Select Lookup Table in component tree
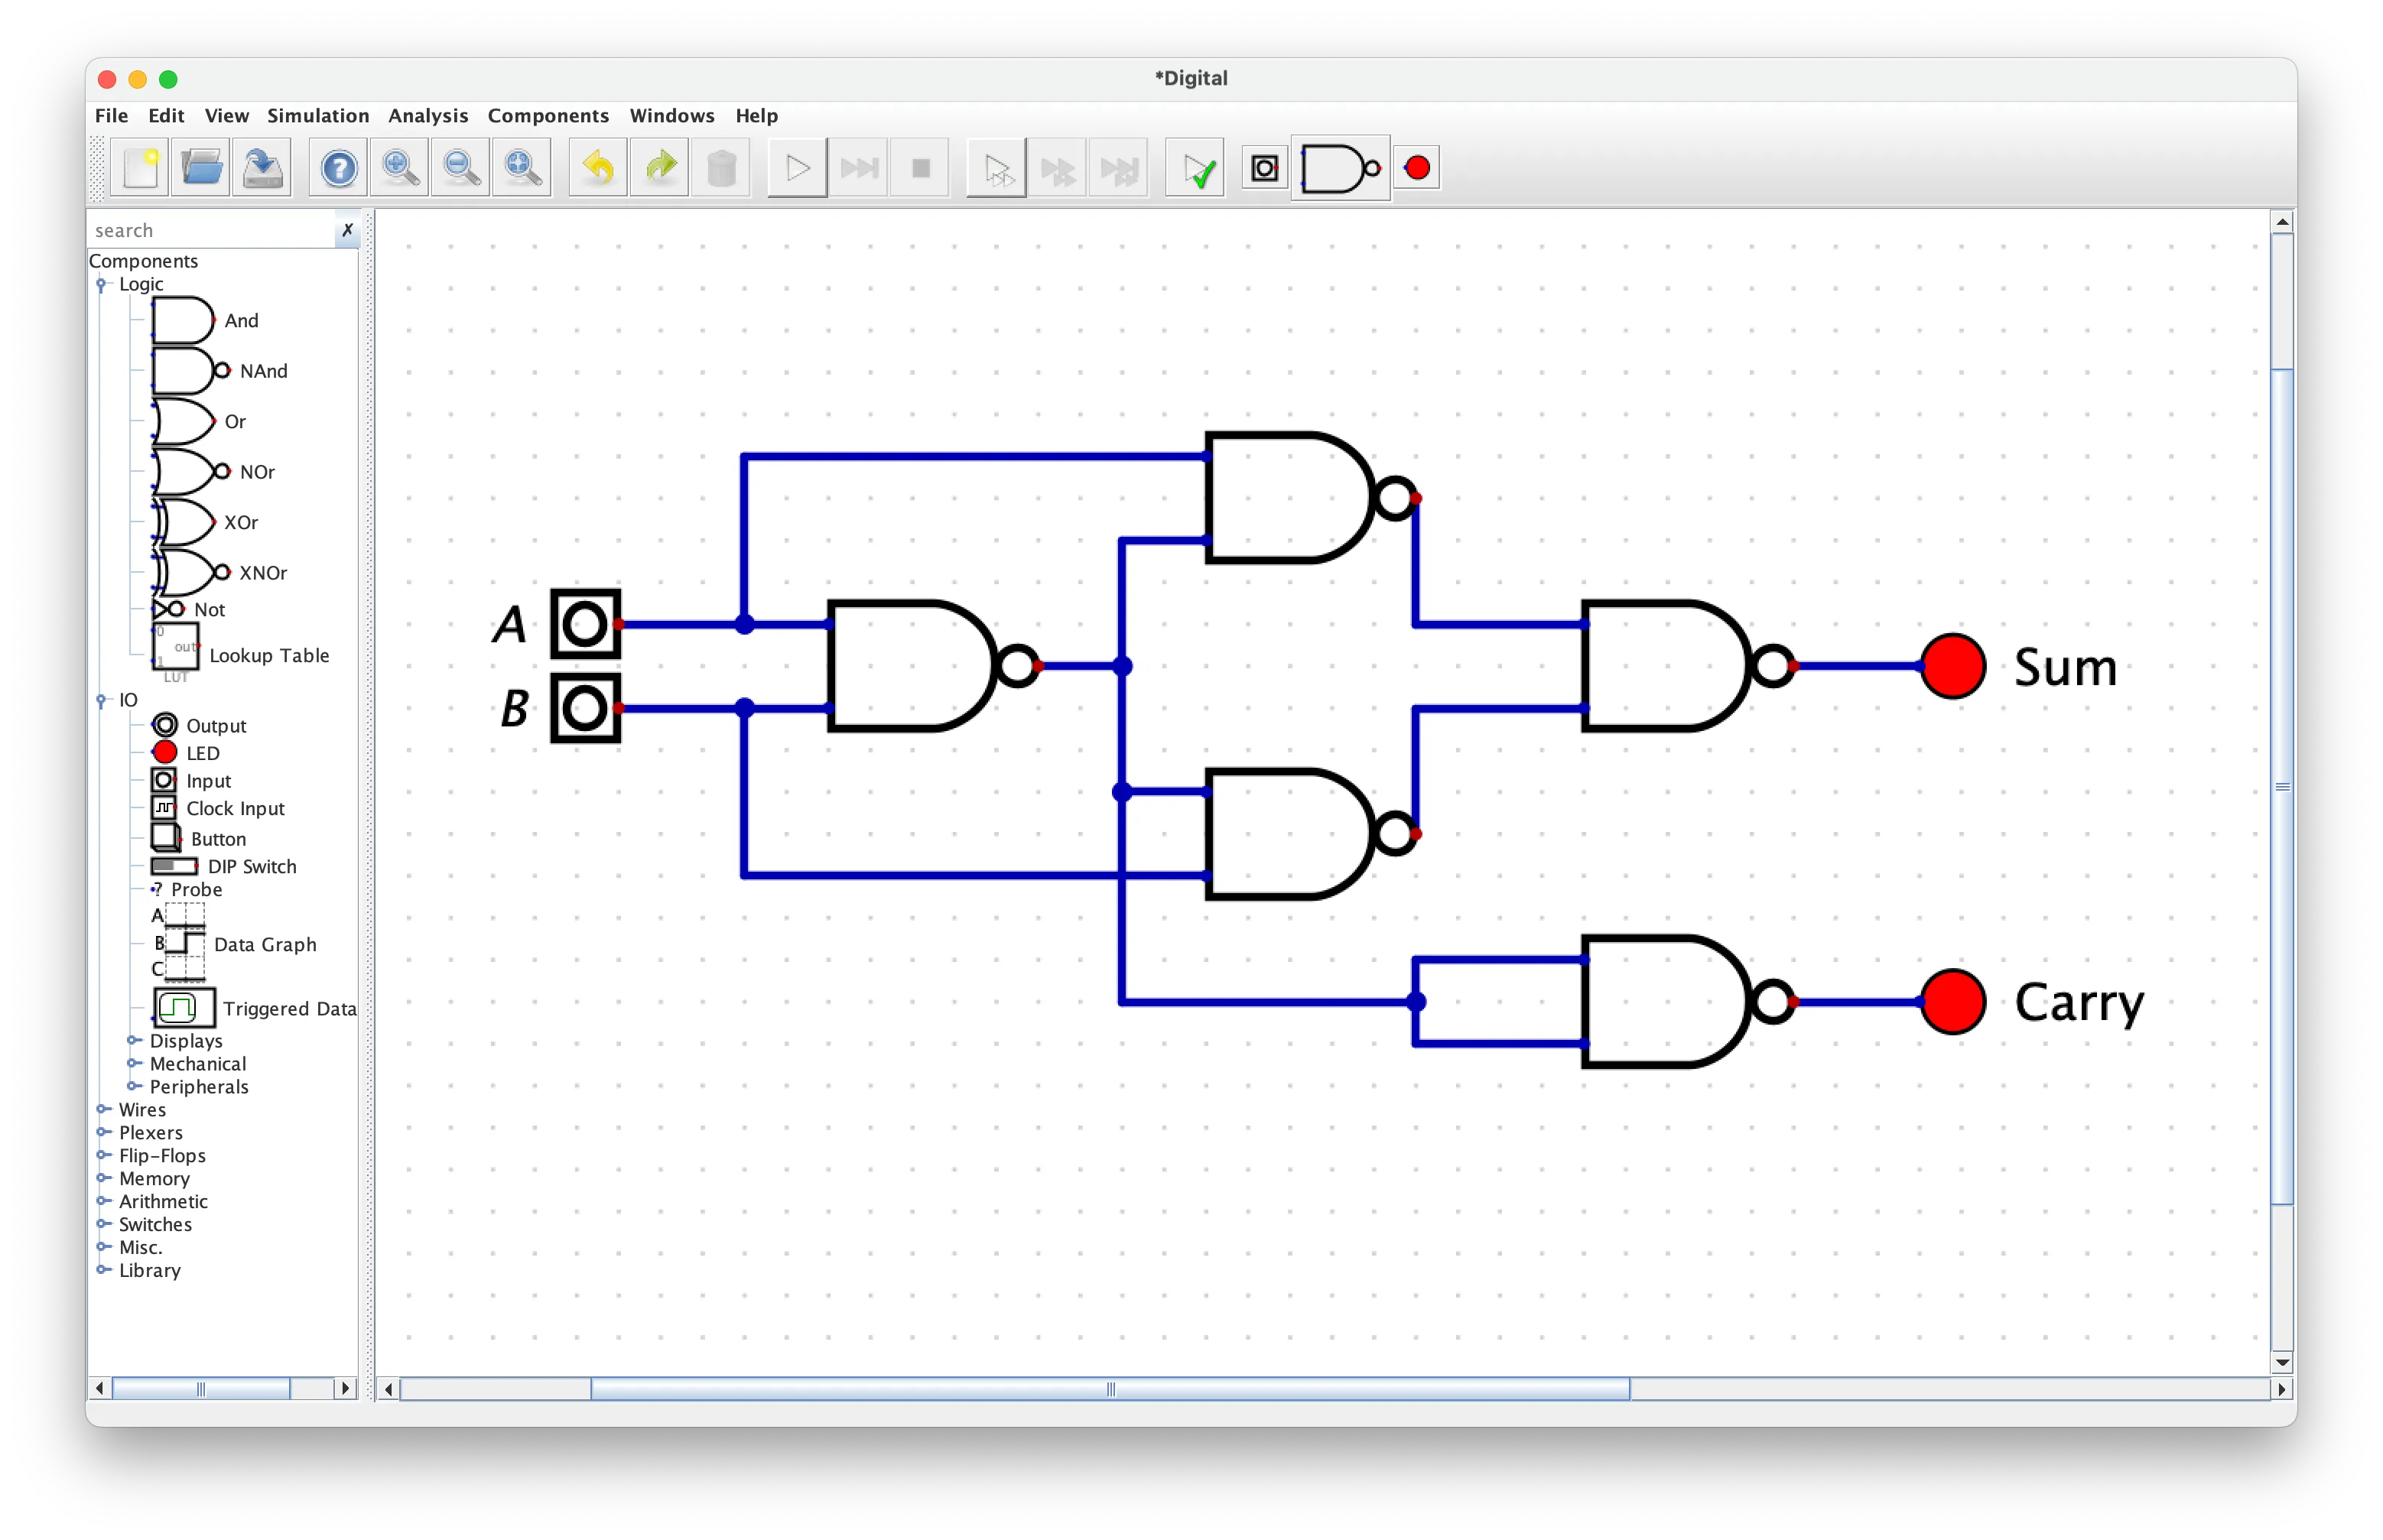 (x=240, y=654)
